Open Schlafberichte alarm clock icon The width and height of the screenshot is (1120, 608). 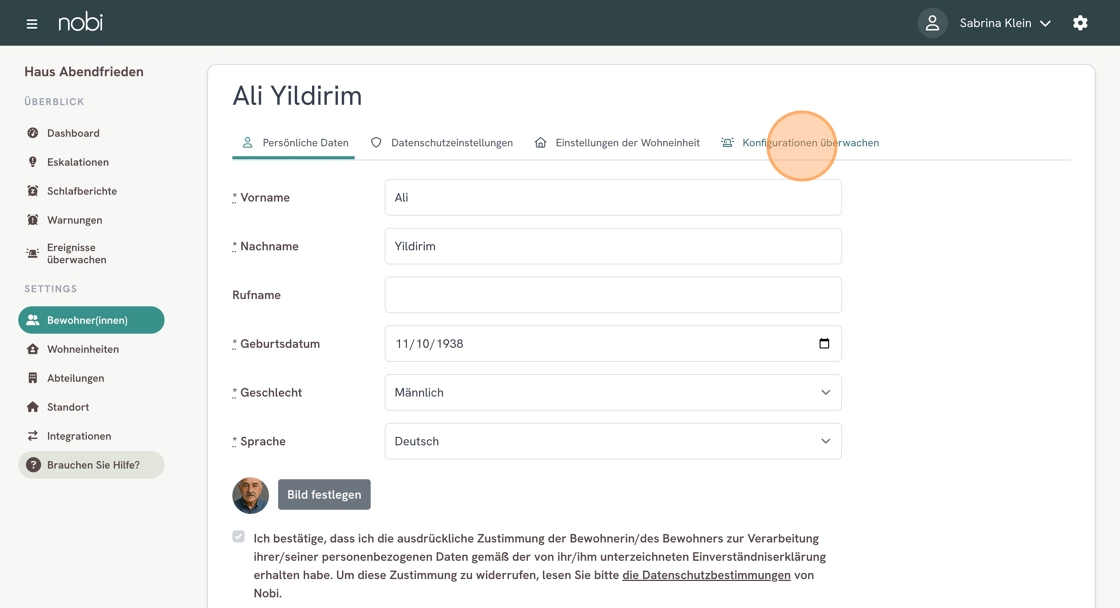33,191
